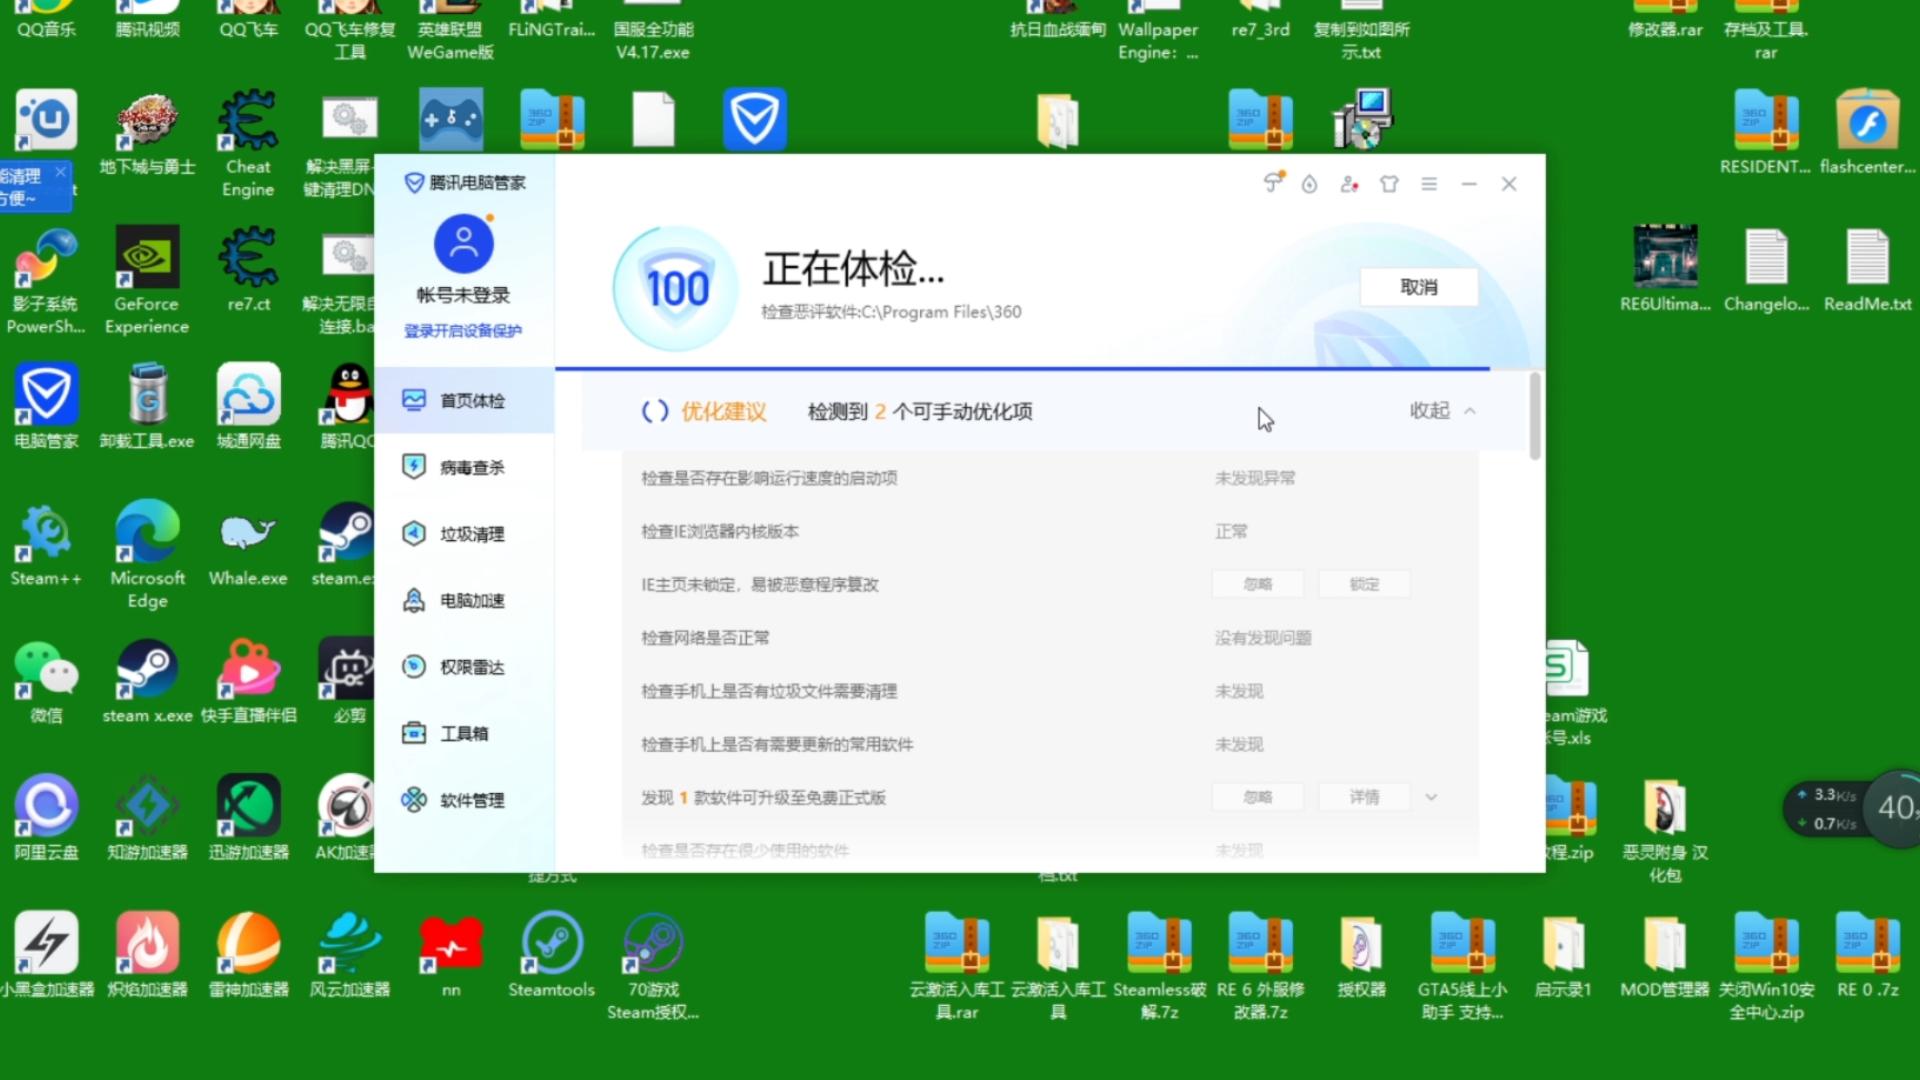
Task: Click 忽略 for 软件可升级 row
Action: coord(1258,797)
